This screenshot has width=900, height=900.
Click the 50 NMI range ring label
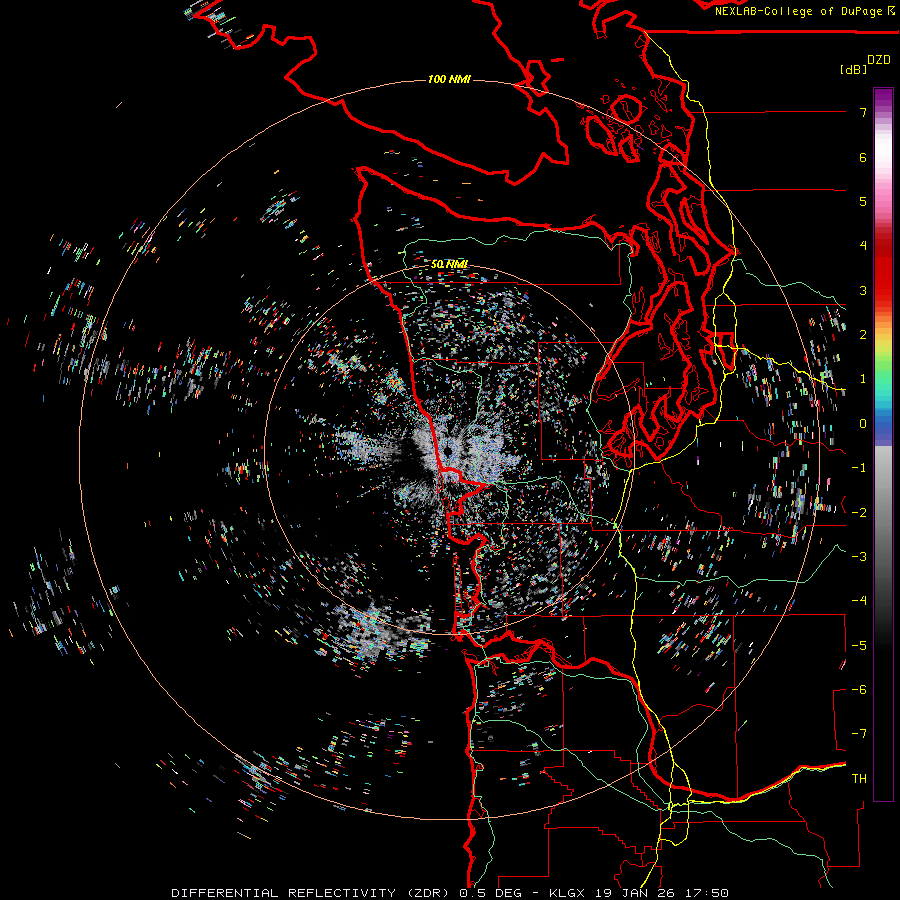[449, 264]
